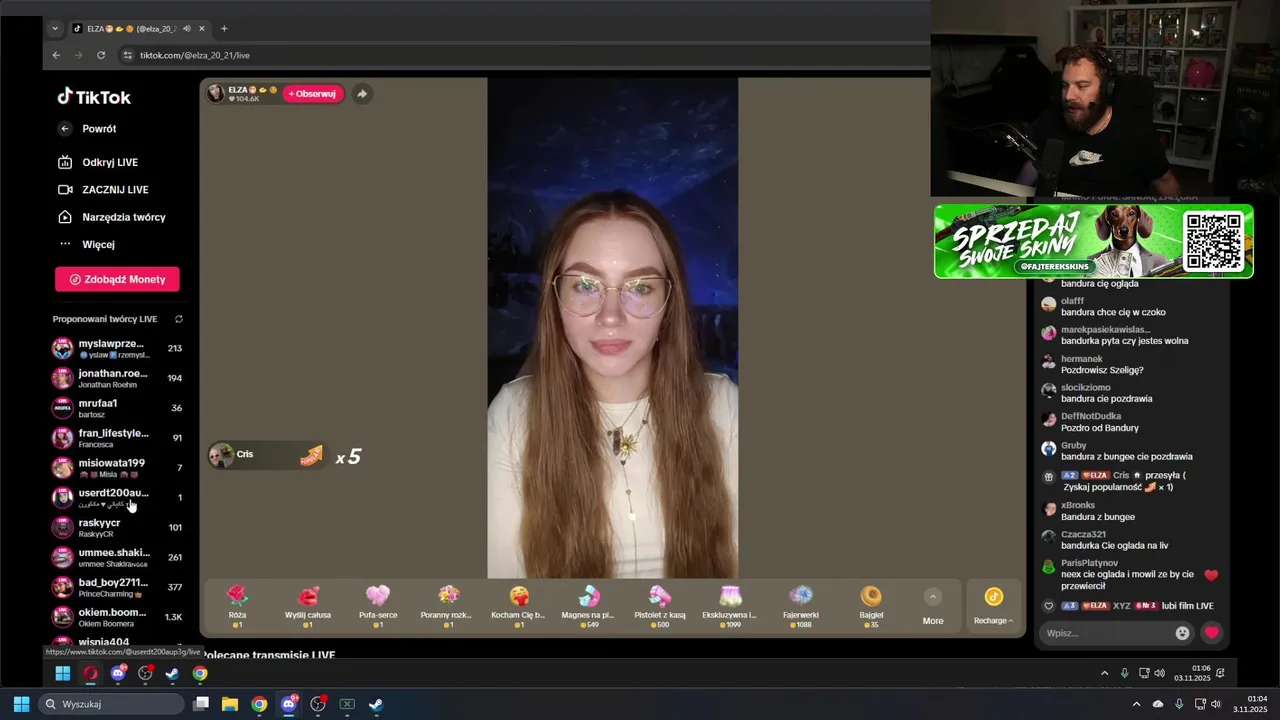Follow ELZA with the Obserwuj button
Viewport: 1280px width, 720px height.
(312, 94)
